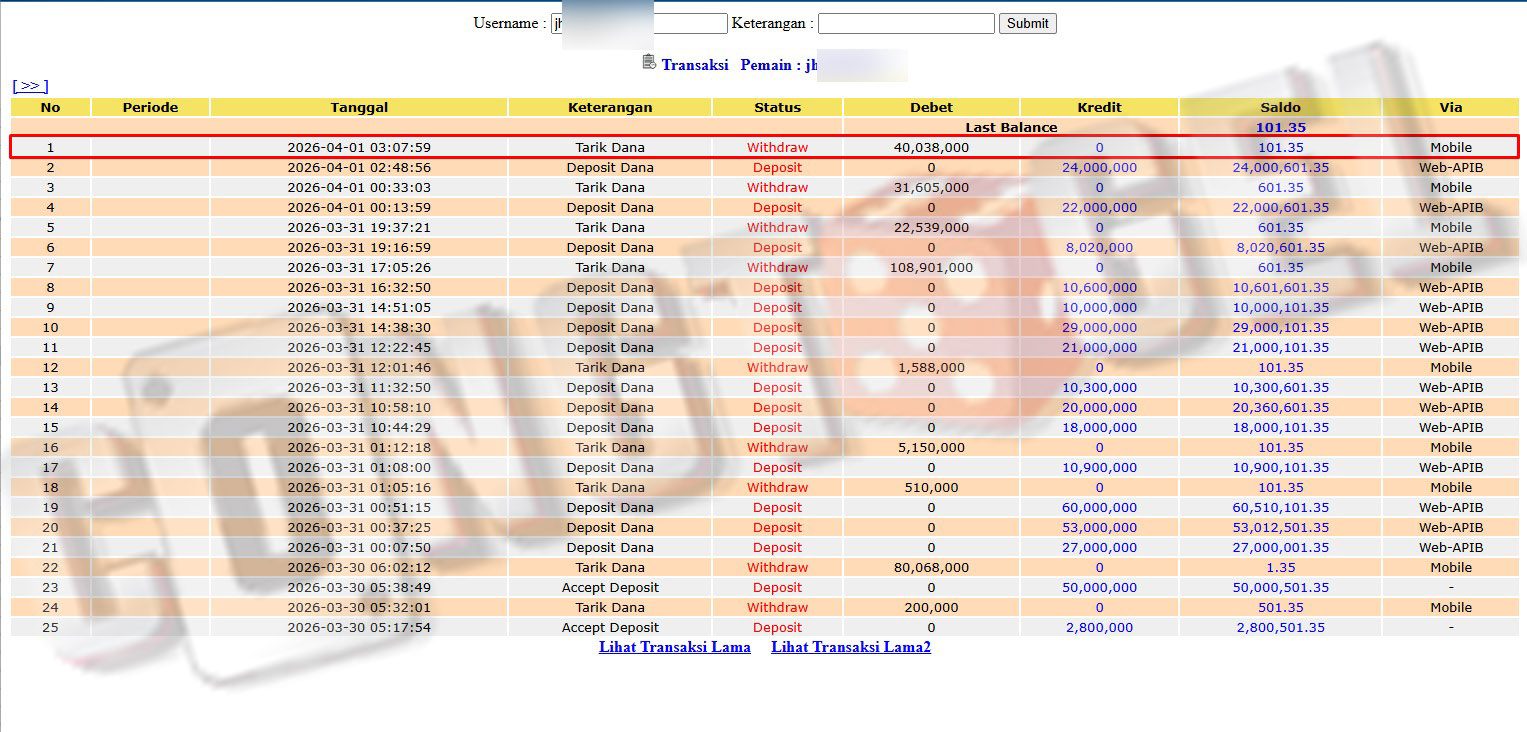Screen dimensions: 1527x732
Task: Click Tarik Dana in the 06:02:12 row
Action: point(610,567)
